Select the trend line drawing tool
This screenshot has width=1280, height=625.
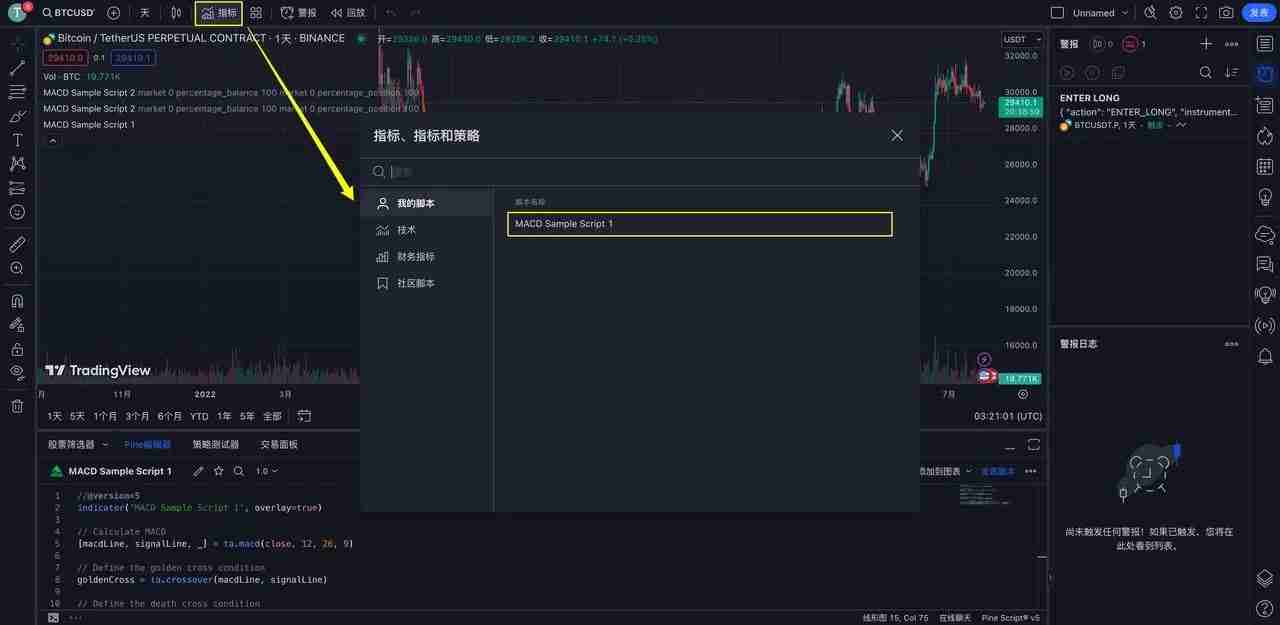click(x=15, y=68)
